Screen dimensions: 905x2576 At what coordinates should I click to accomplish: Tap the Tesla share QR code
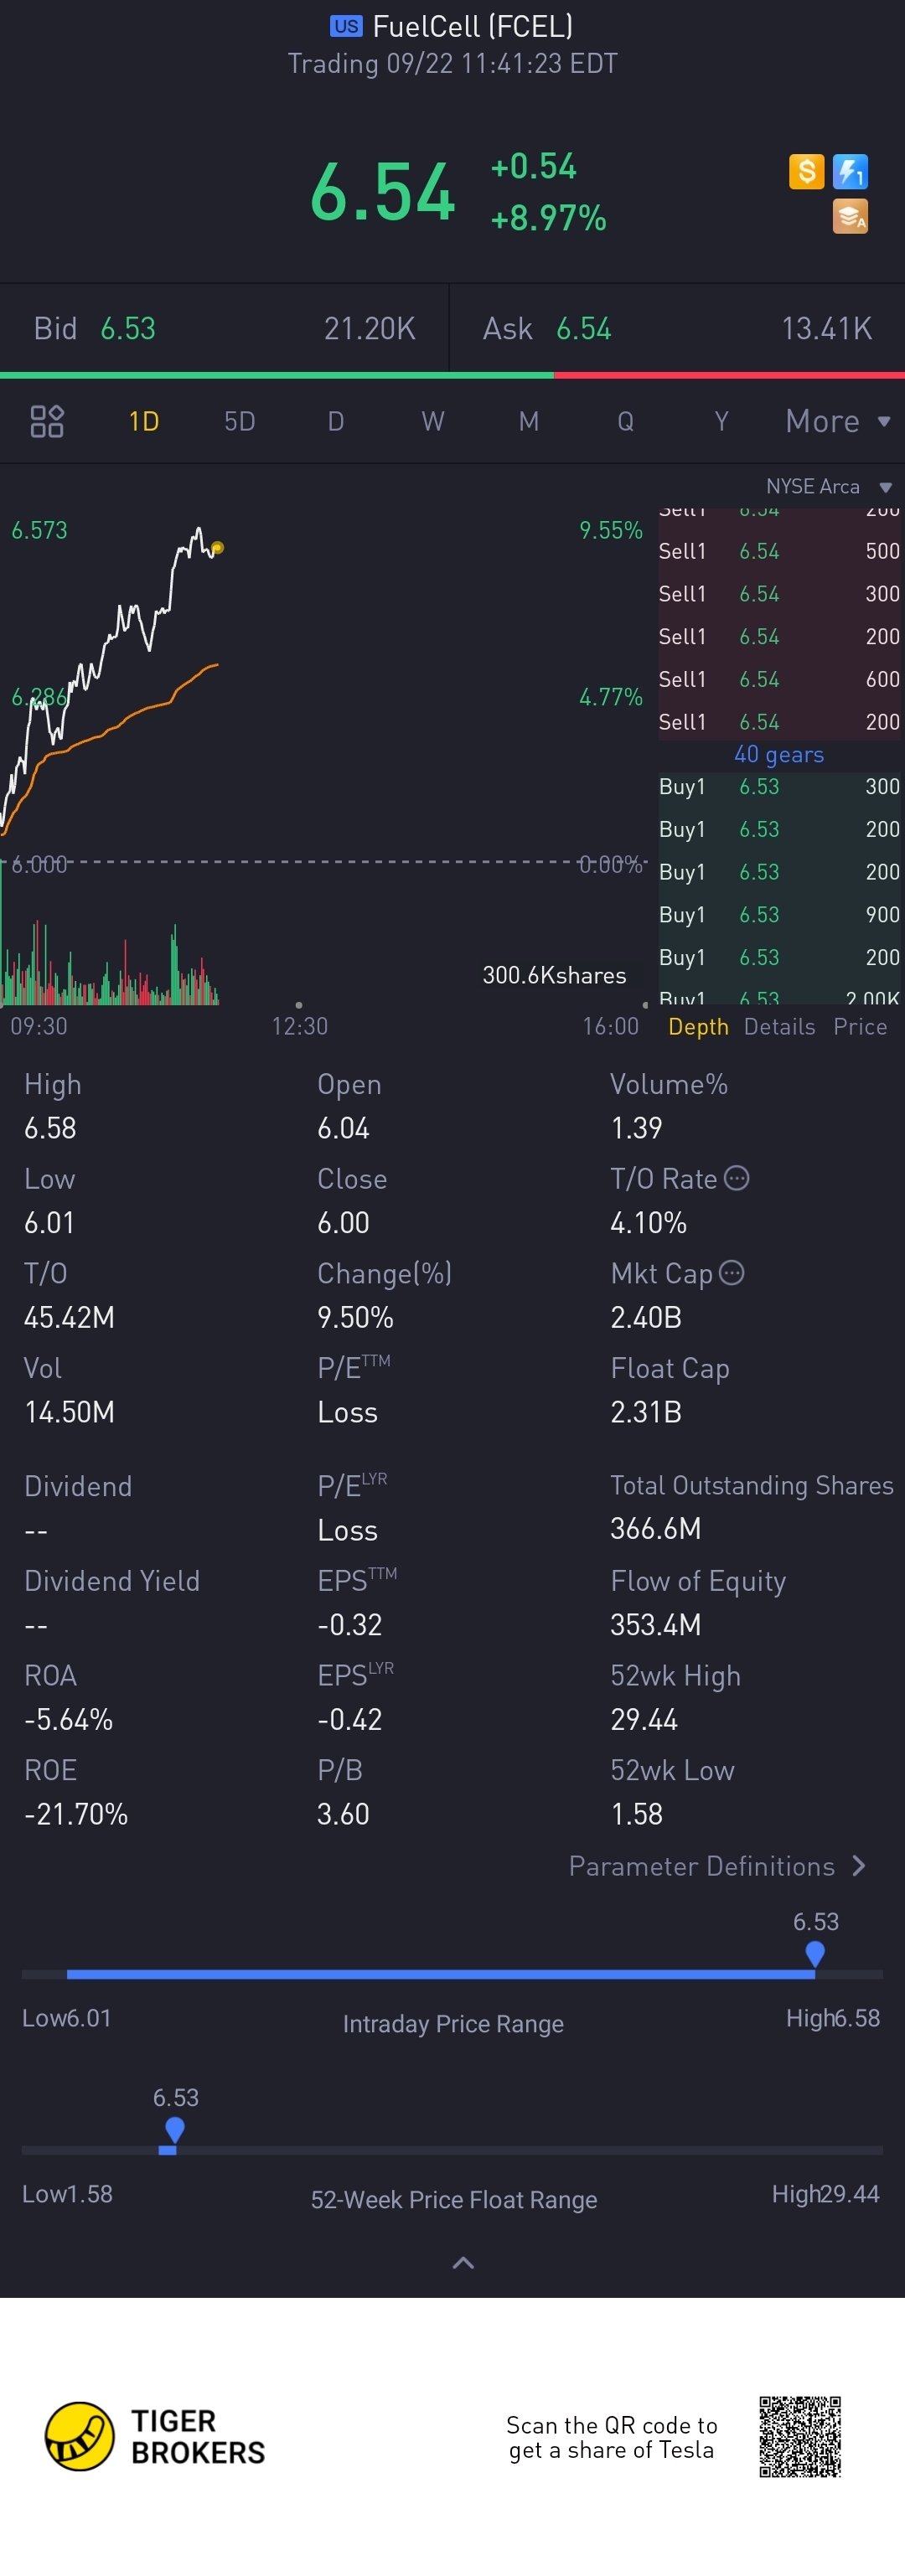[x=800, y=2436]
